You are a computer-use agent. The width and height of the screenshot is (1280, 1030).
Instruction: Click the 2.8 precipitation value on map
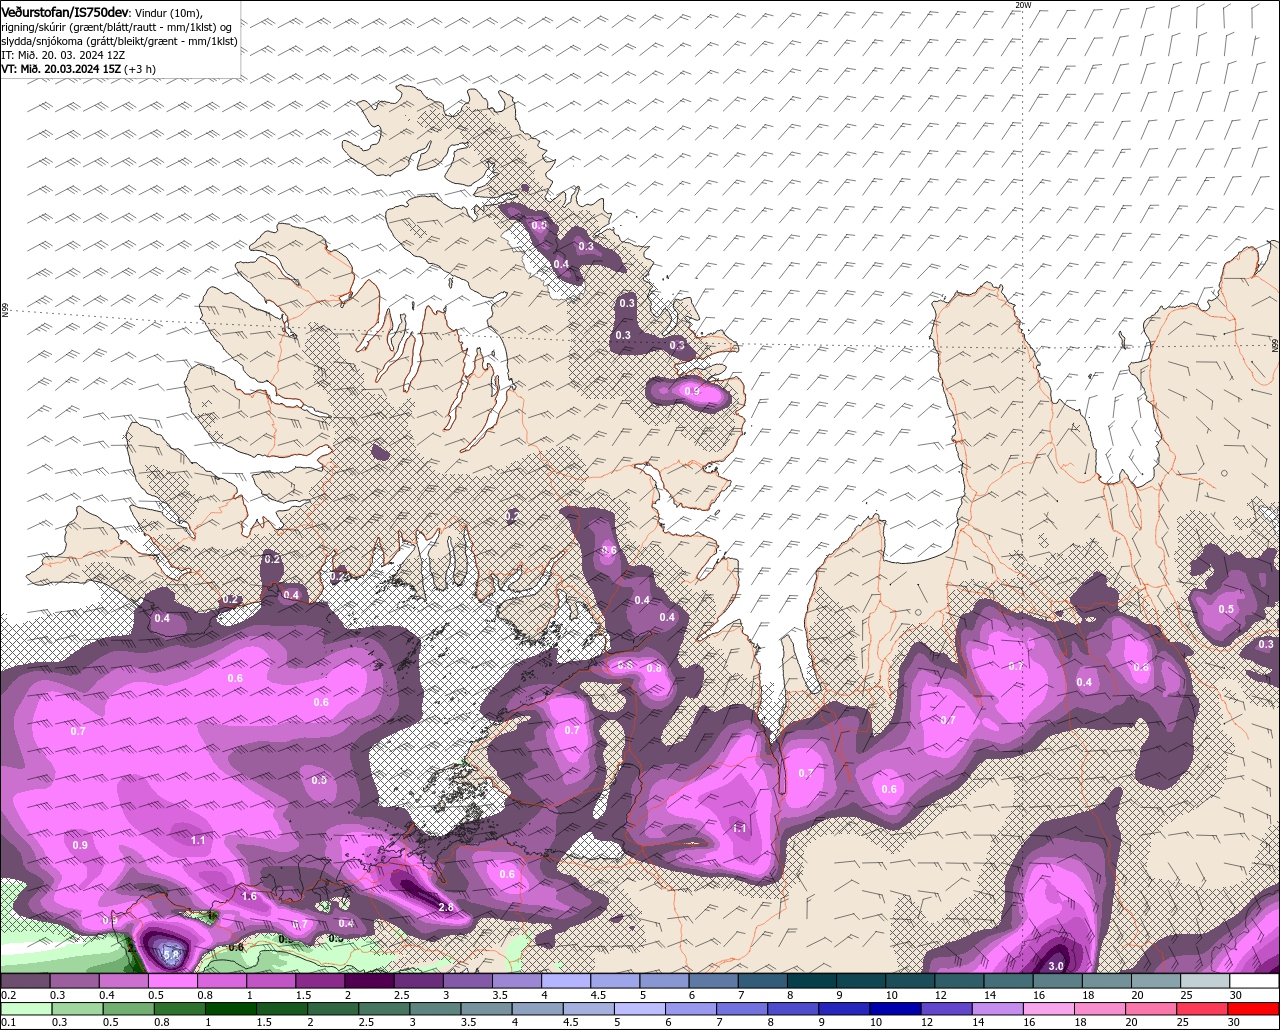click(446, 907)
